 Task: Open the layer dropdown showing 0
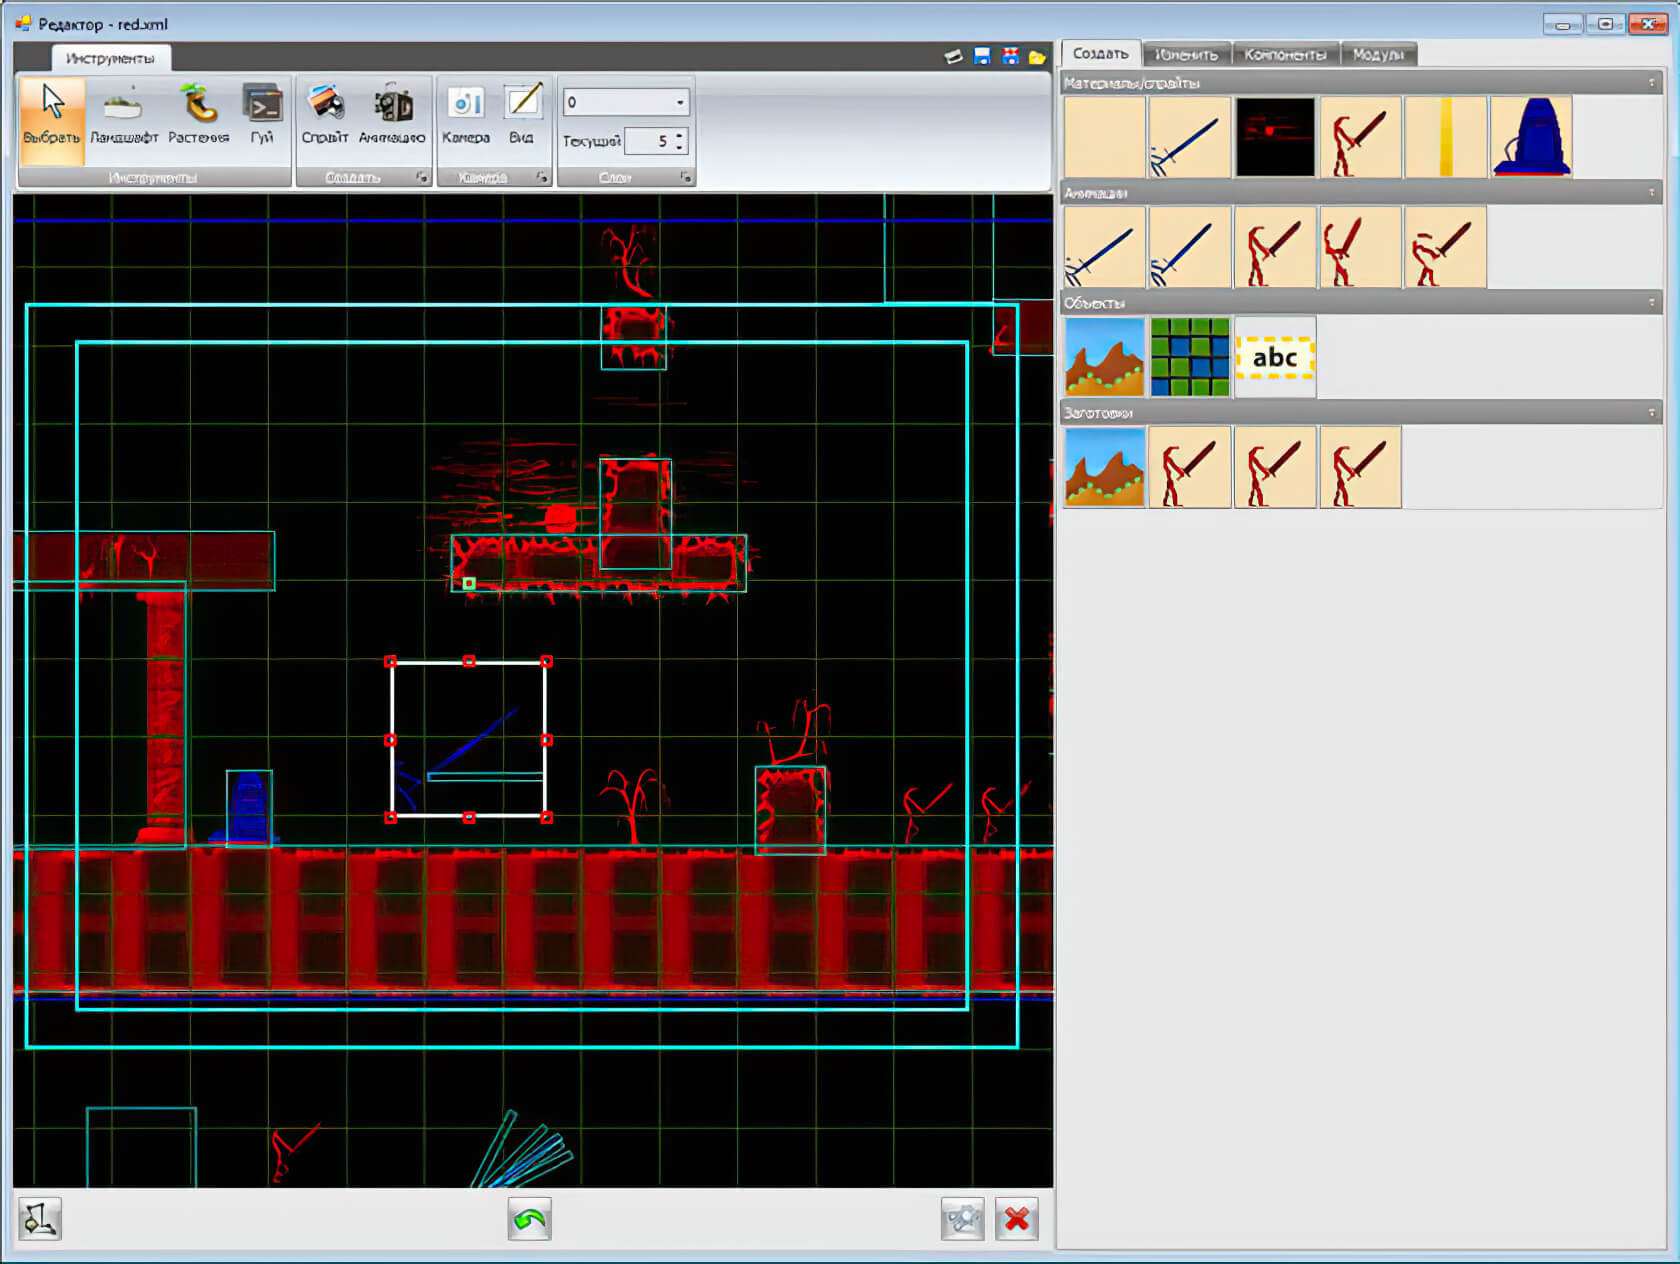680,102
